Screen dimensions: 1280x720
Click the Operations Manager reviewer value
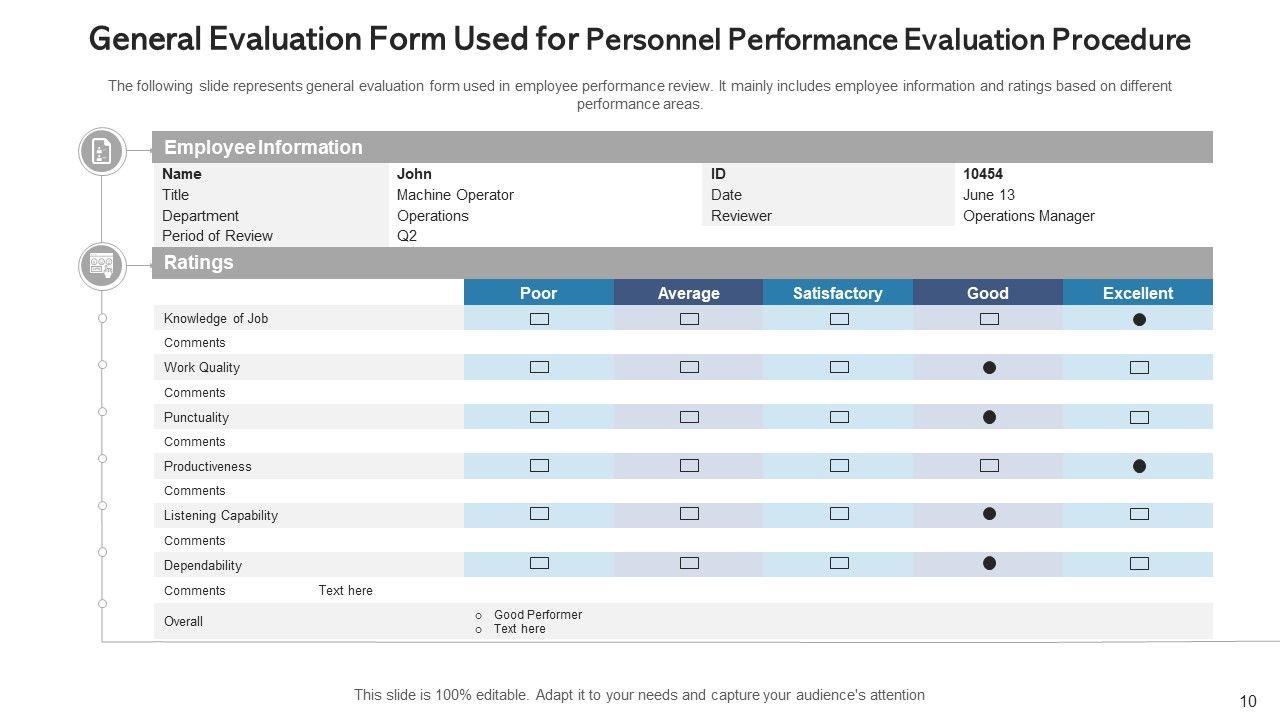click(1029, 216)
